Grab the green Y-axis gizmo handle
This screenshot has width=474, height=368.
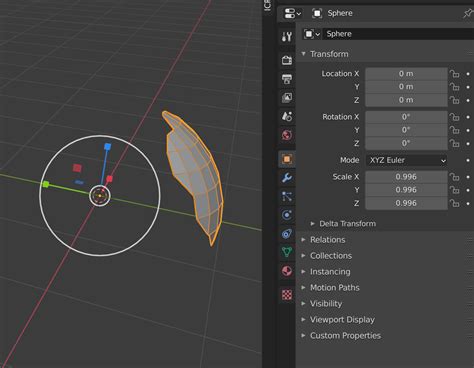[46, 184]
